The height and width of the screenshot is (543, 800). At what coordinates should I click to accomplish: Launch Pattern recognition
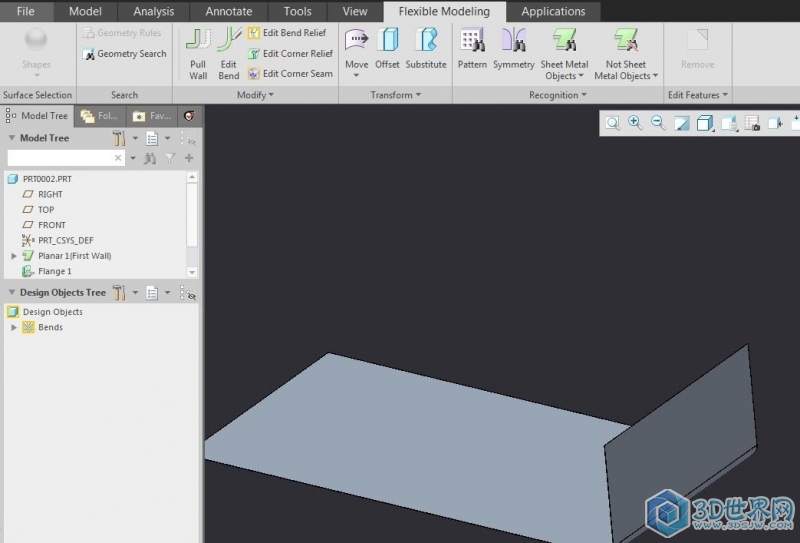tap(472, 49)
